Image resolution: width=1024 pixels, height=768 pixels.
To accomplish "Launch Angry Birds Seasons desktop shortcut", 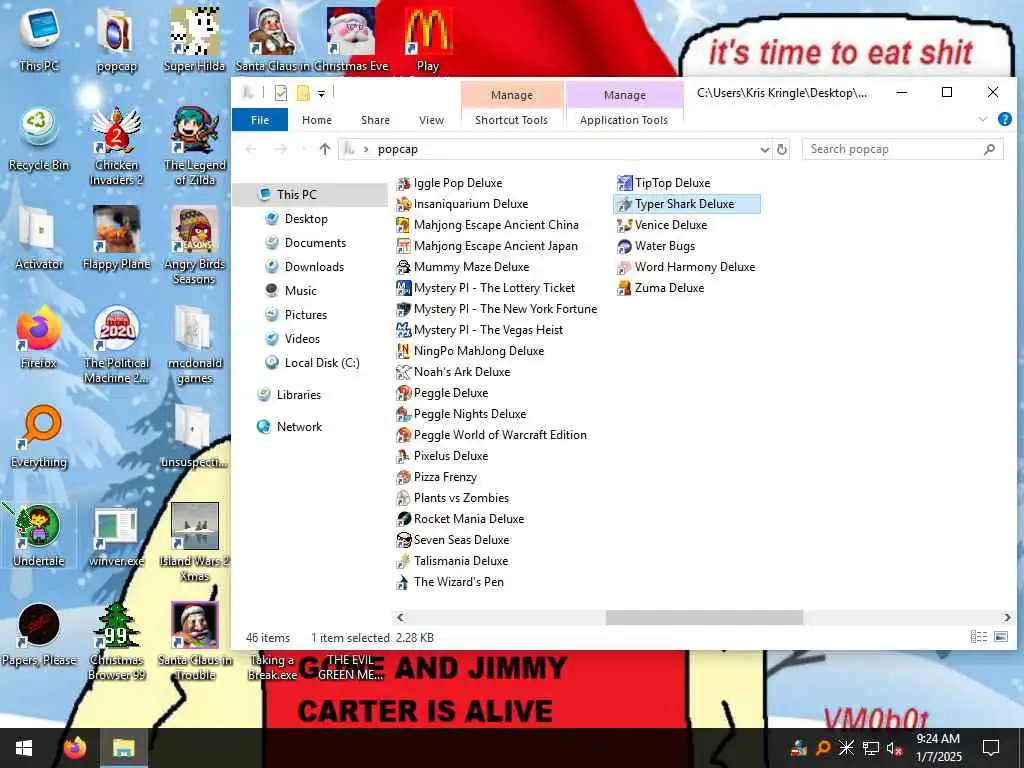I will click(x=195, y=245).
